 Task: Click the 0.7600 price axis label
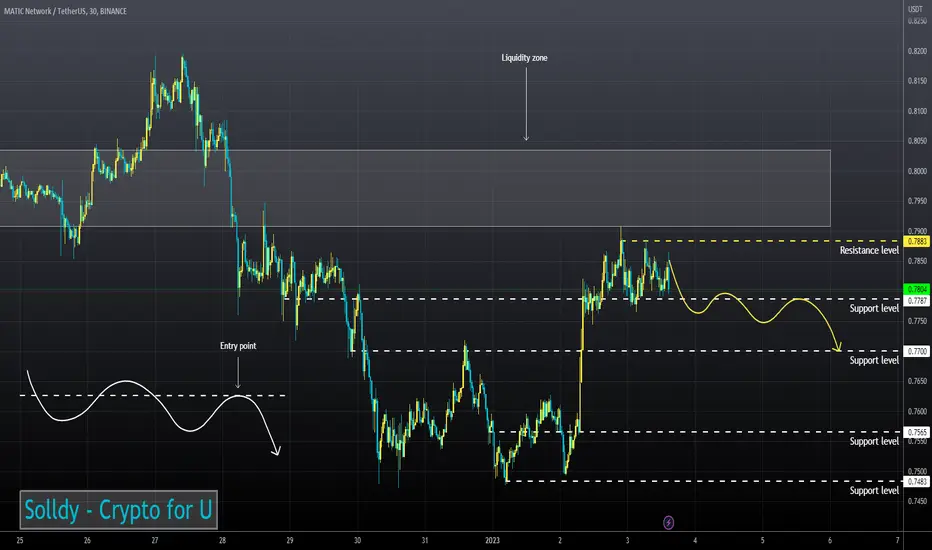click(917, 411)
